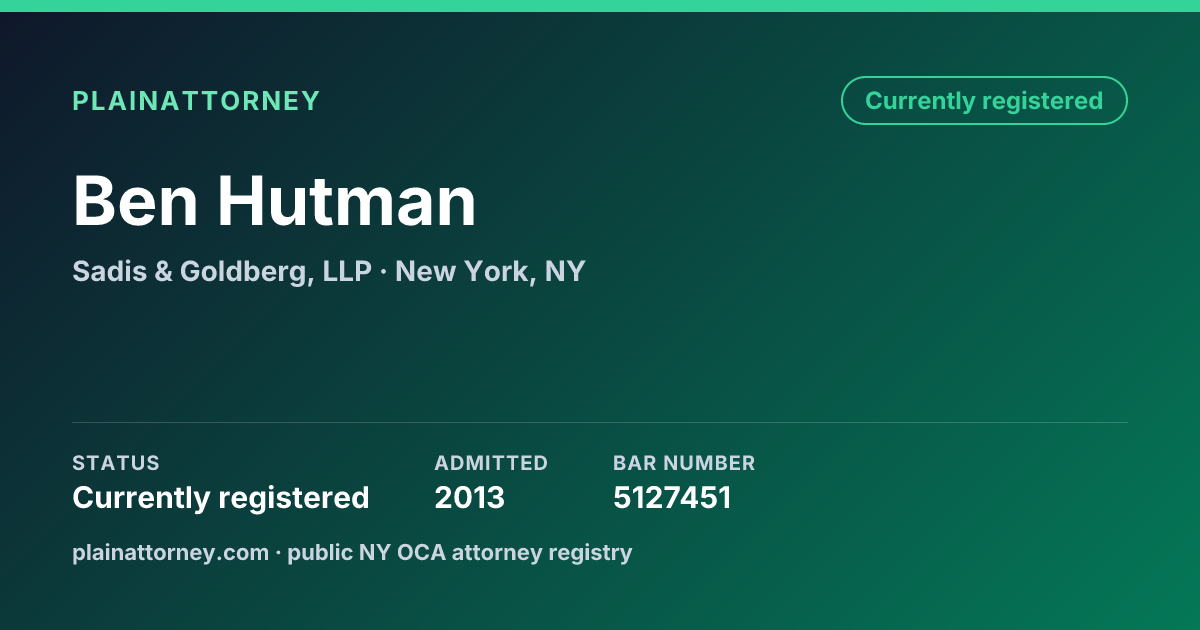The width and height of the screenshot is (1200, 630).
Task: Click the horizontal divider above STATUS
Action: 600,422
